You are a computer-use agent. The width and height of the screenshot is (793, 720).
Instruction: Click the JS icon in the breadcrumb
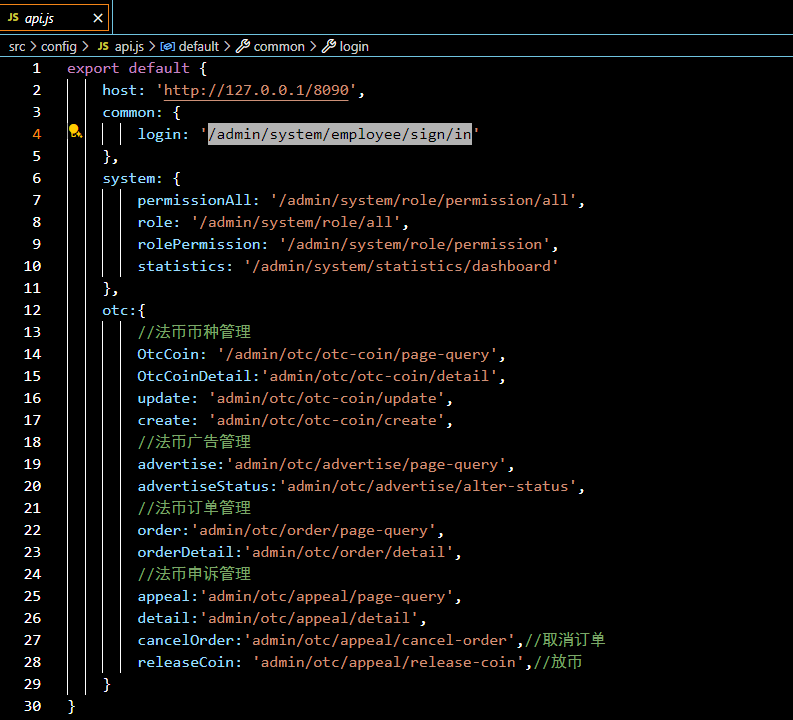coord(103,46)
